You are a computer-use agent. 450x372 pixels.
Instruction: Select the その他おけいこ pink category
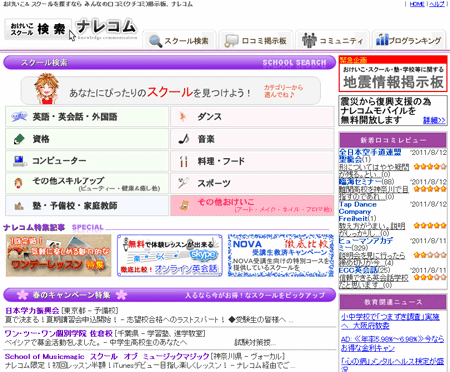[252, 205]
